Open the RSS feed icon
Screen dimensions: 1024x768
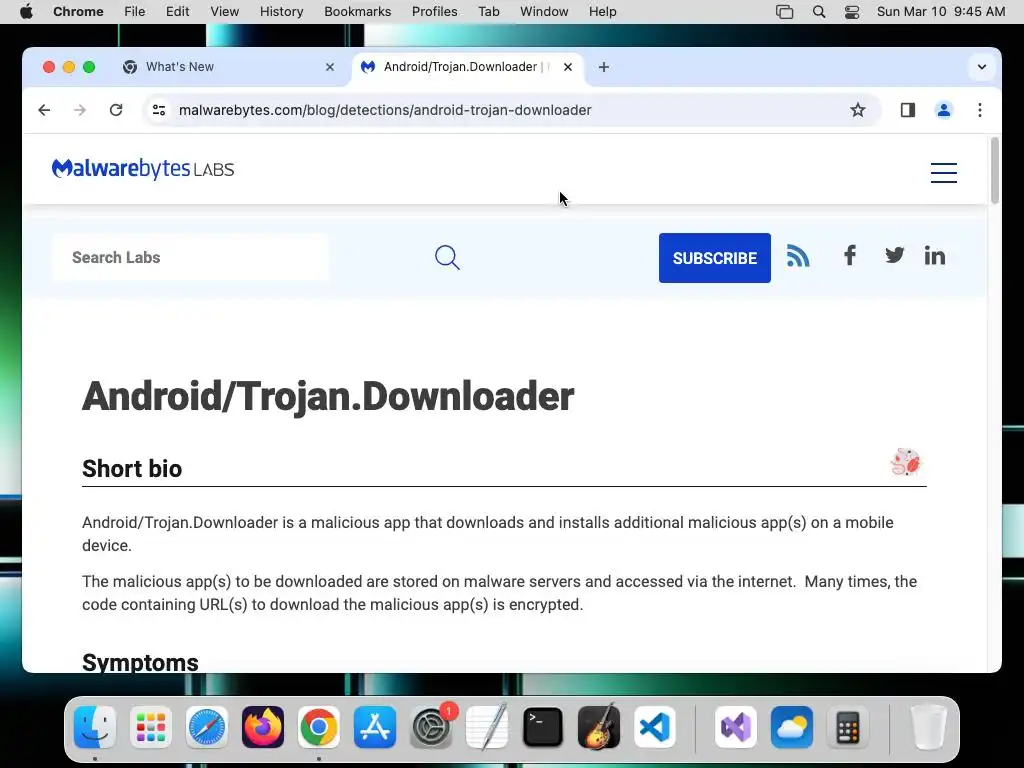[798, 255]
